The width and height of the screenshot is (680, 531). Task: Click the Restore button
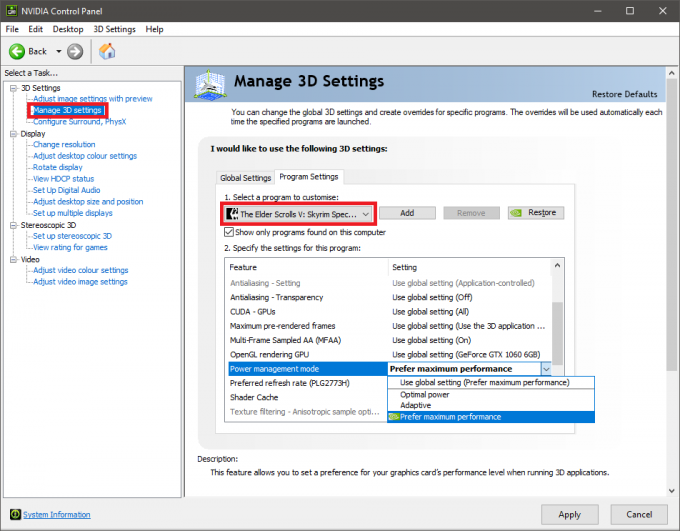536,213
